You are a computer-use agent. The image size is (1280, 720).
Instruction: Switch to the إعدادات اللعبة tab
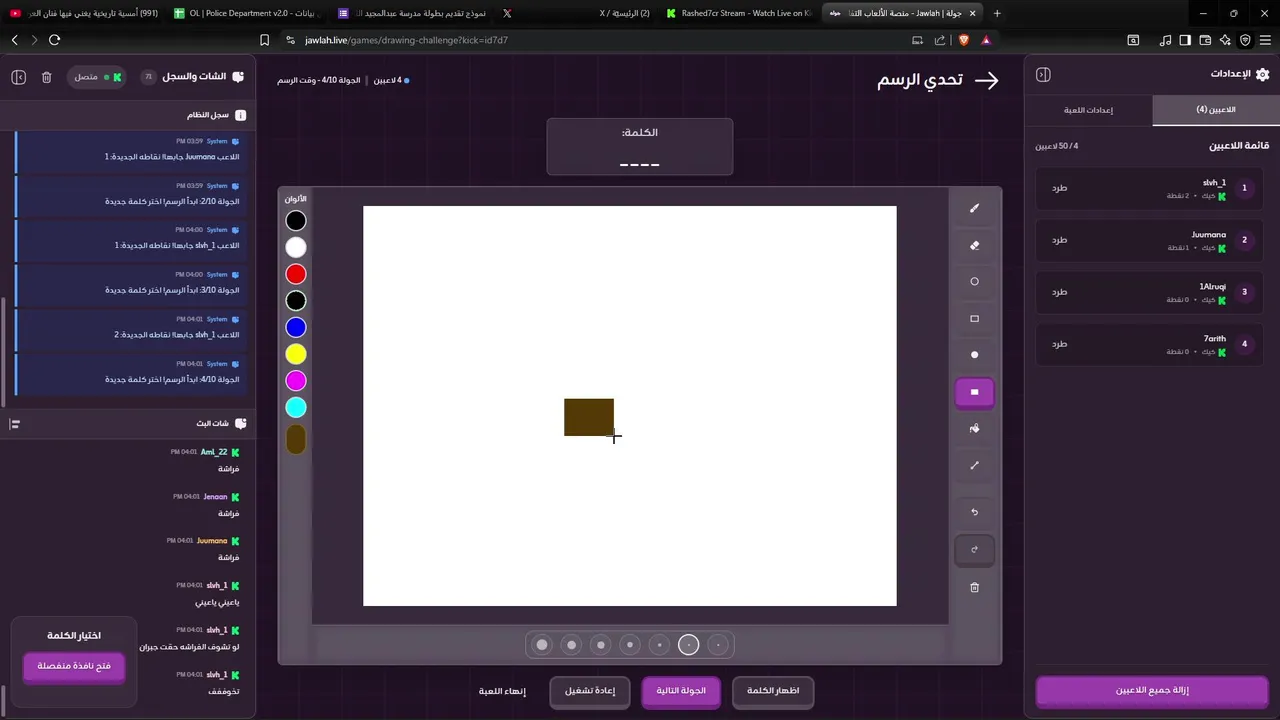(x=1089, y=110)
